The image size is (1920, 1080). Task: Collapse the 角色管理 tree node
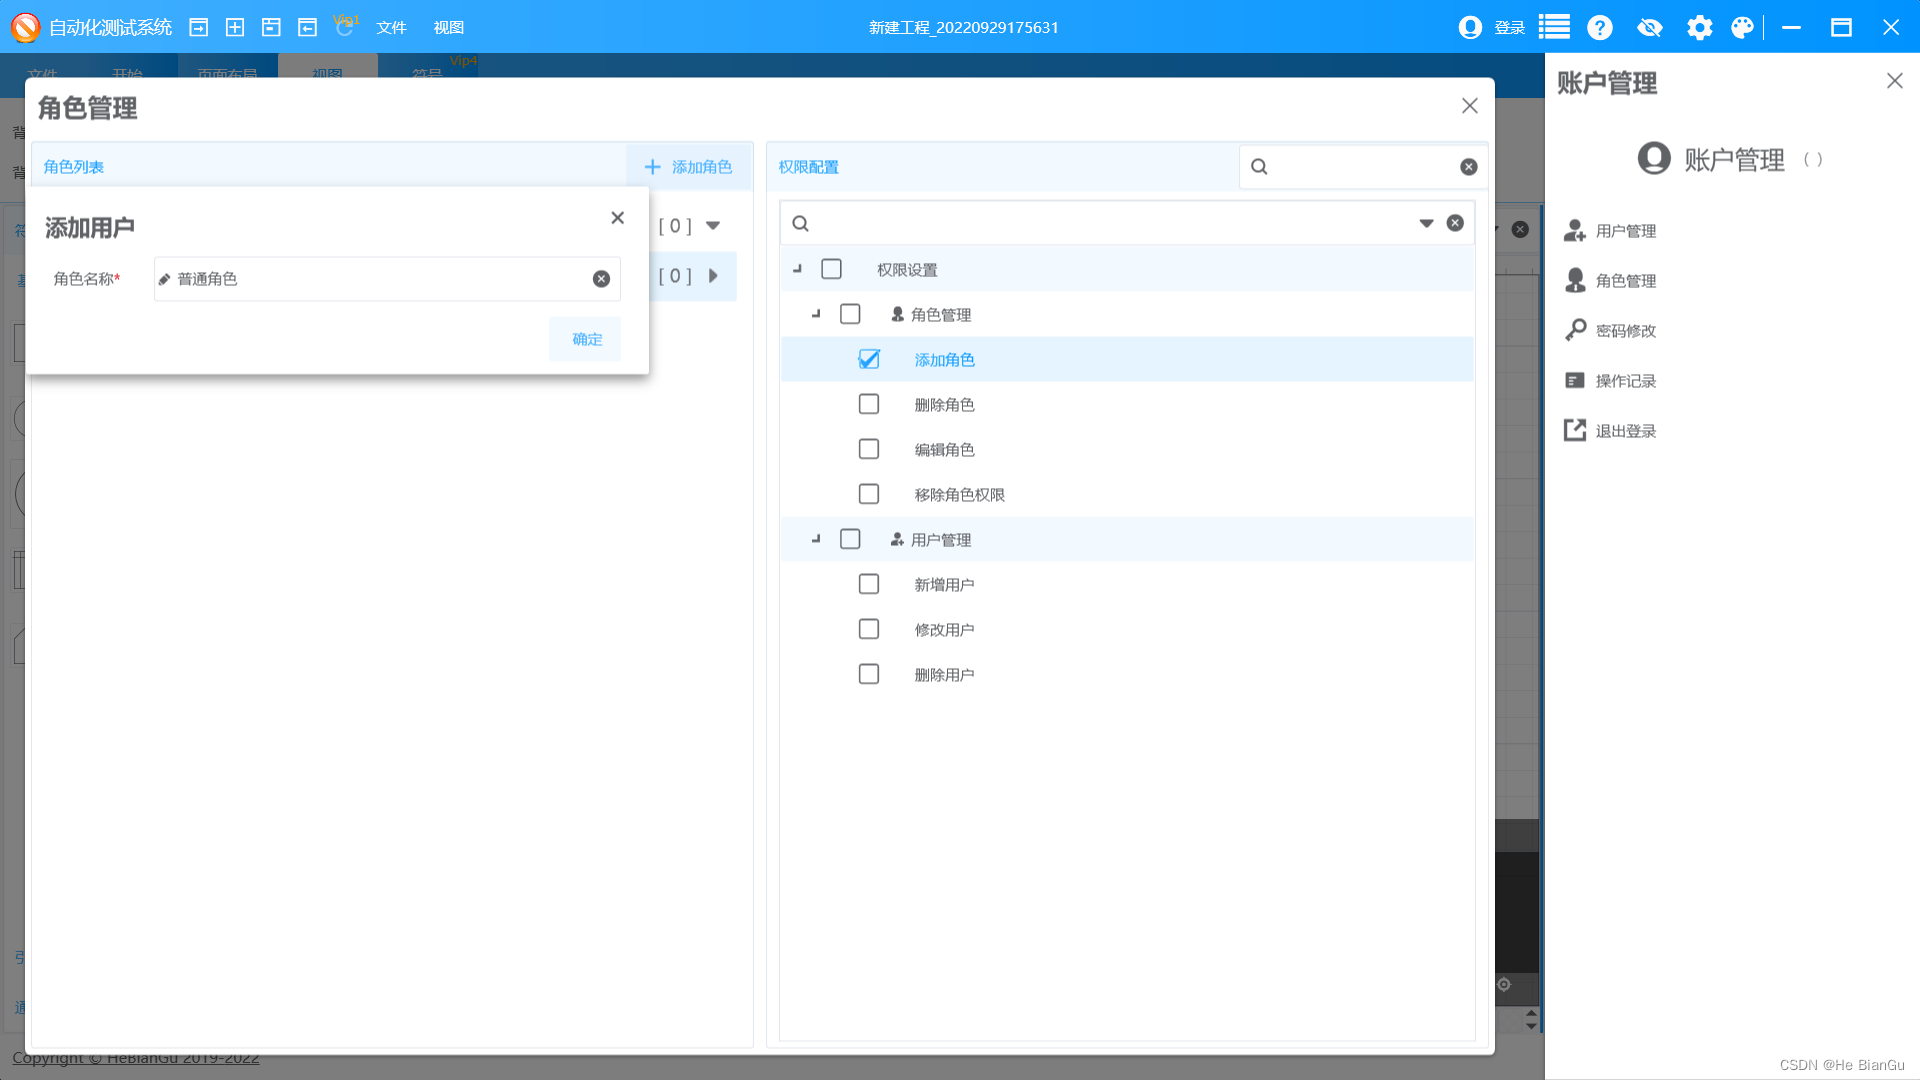click(x=816, y=313)
